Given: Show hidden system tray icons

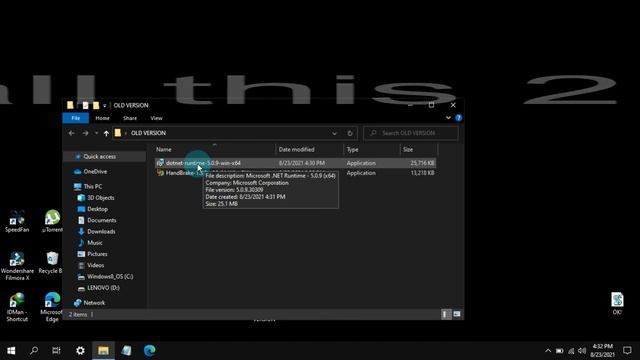Looking at the screenshot, I should (548, 351).
